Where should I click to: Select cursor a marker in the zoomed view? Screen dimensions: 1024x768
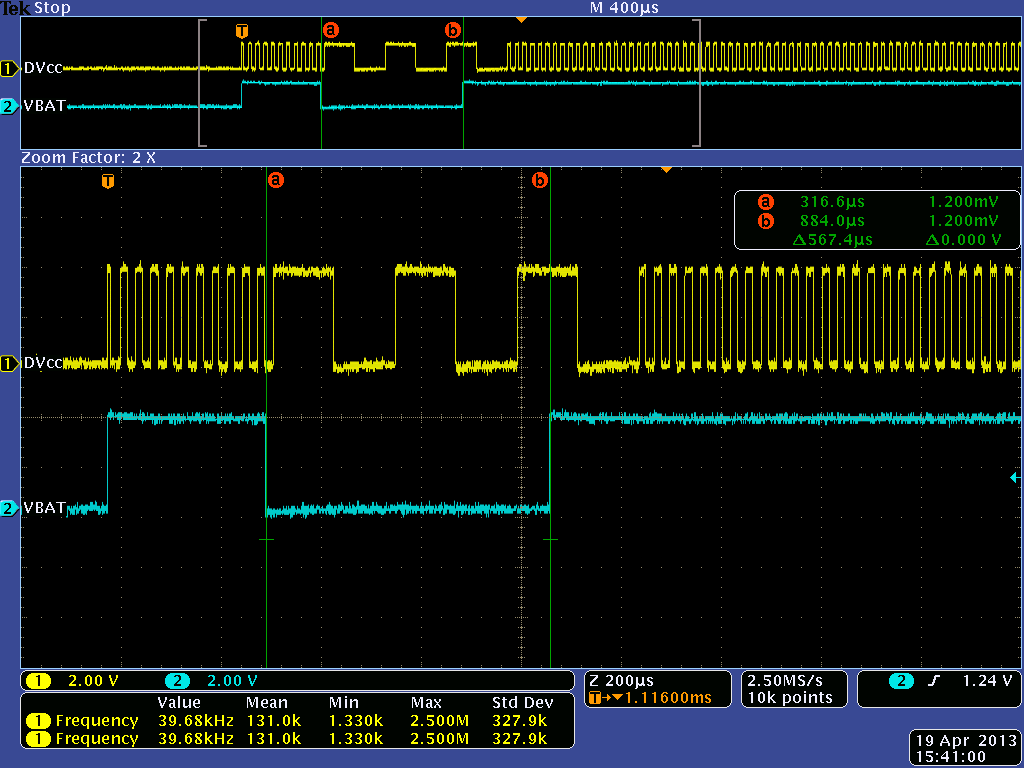click(x=276, y=180)
